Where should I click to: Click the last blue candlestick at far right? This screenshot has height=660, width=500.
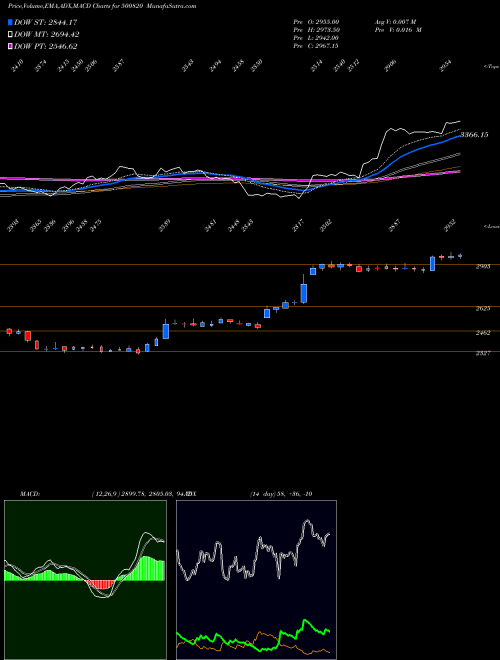tap(460, 256)
